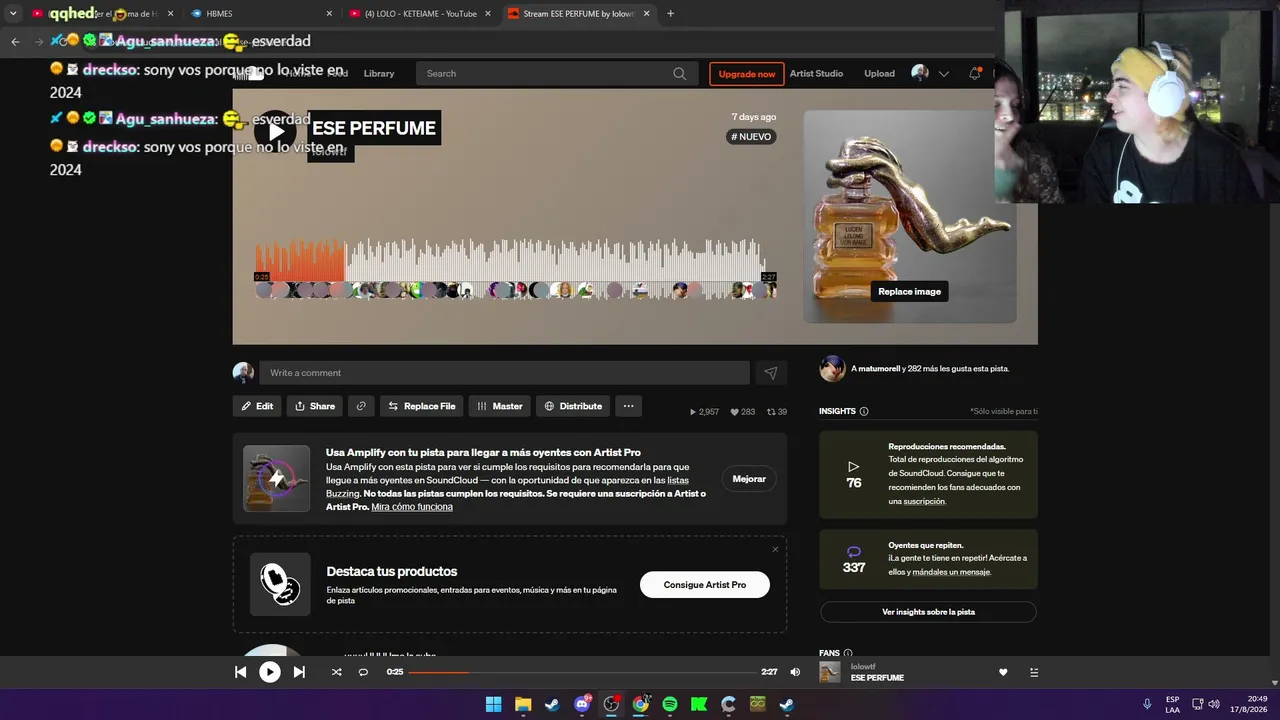Image resolution: width=1280 pixels, height=720 pixels.
Task: Click the Upgrade now button
Action: pyautogui.click(x=747, y=74)
